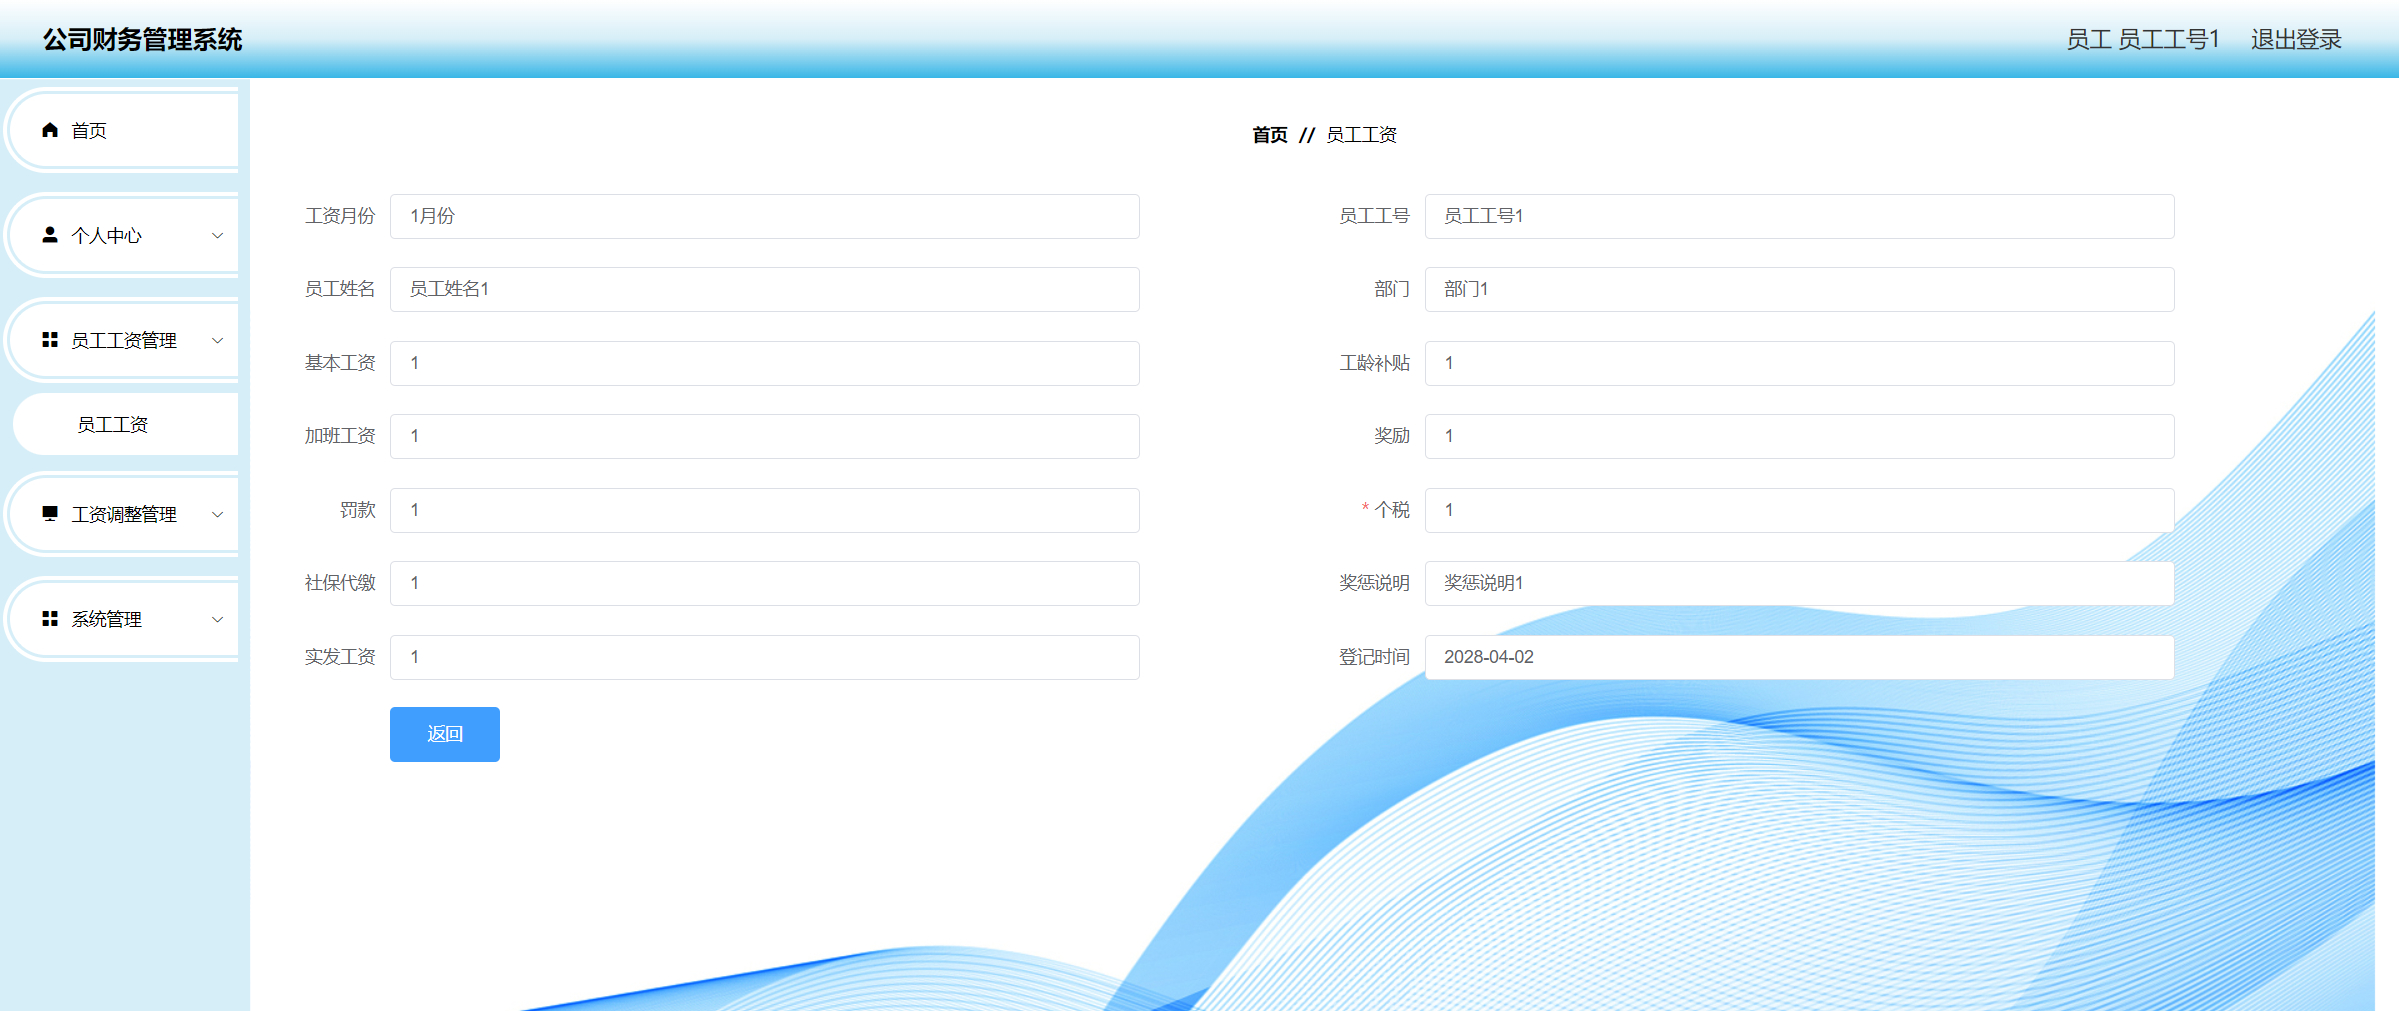The image size is (2399, 1011).
Task: Click the 首页 breadcrumb link
Action: (1270, 135)
